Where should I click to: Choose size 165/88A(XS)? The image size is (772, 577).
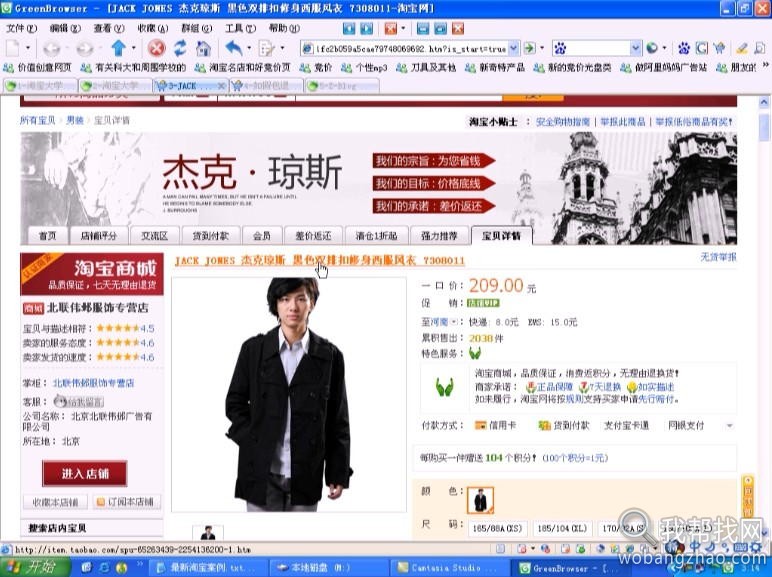click(497, 528)
